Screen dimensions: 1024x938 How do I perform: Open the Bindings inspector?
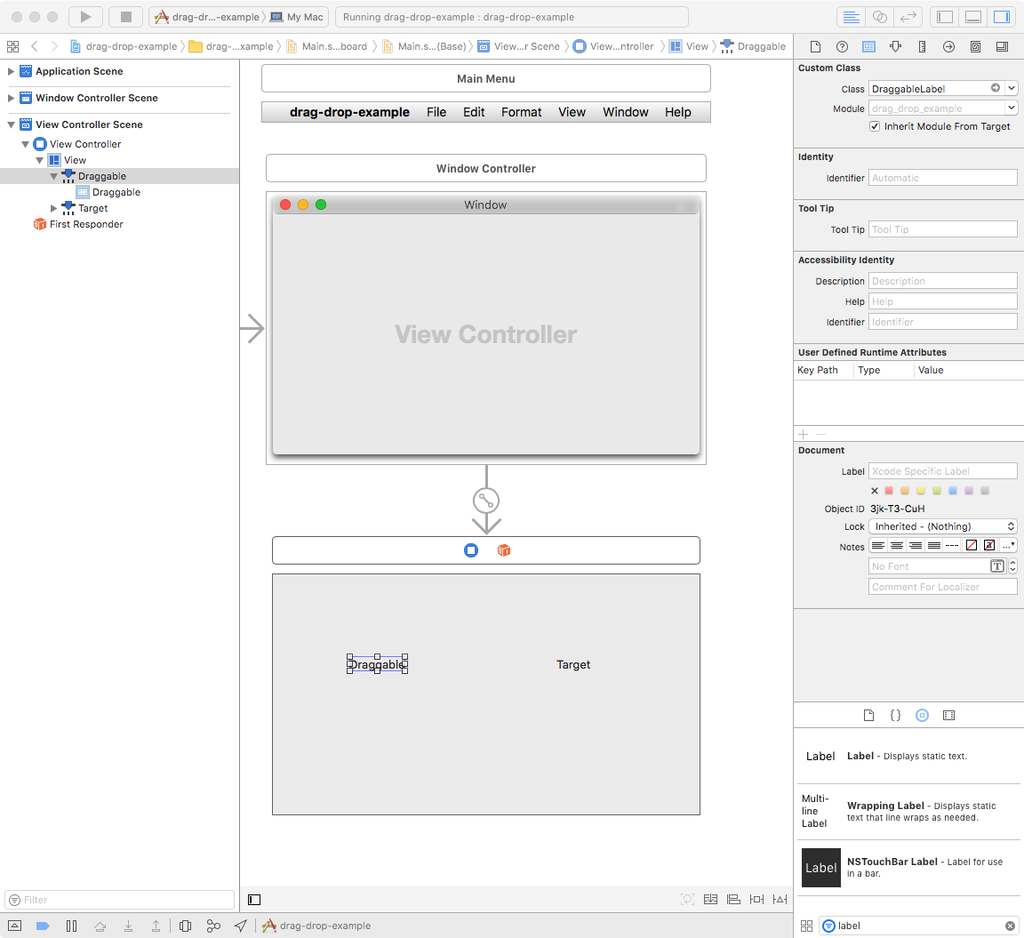pyautogui.click(x=975, y=46)
